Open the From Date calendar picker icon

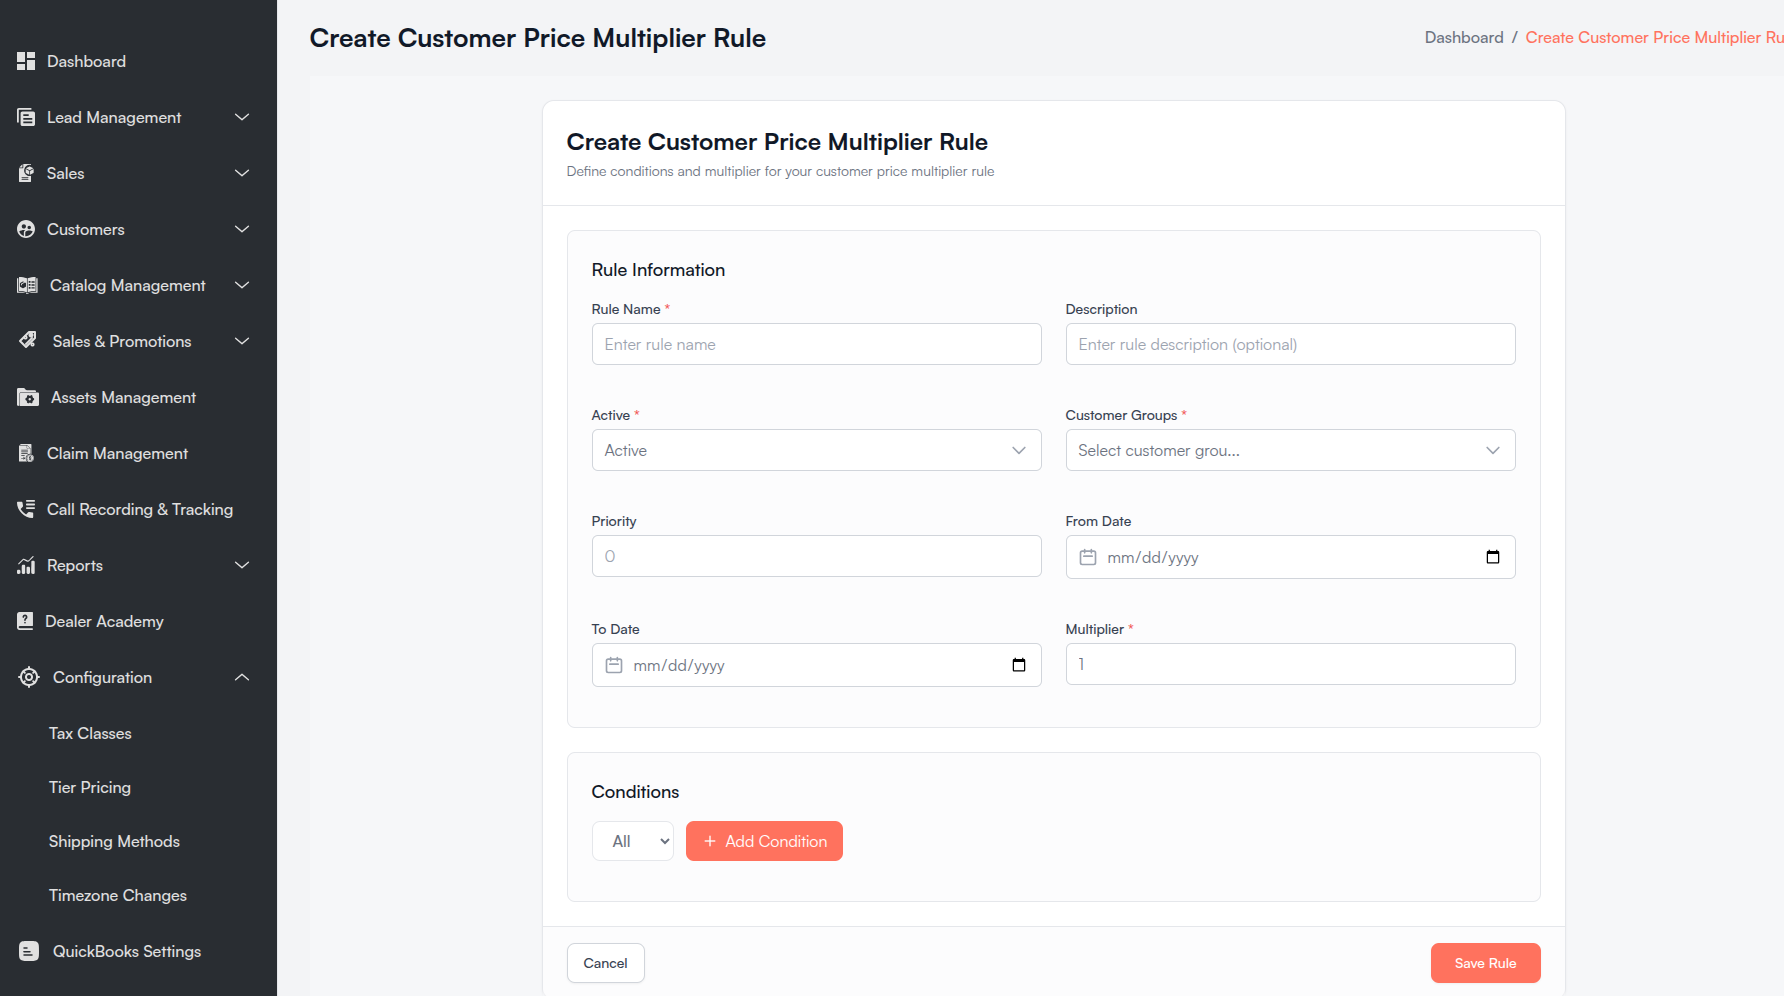coord(1493,557)
